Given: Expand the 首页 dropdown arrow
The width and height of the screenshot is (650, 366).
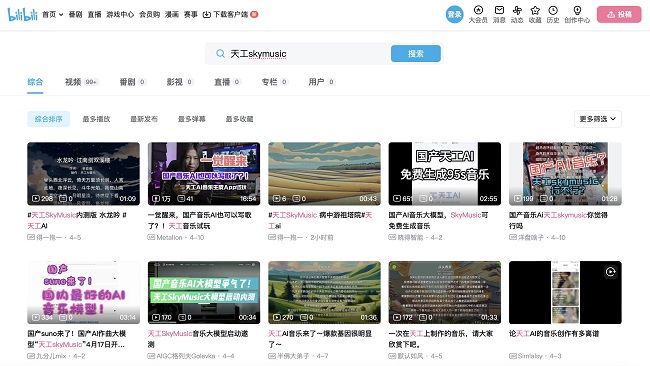Looking at the screenshot, I should coord(61,15).
